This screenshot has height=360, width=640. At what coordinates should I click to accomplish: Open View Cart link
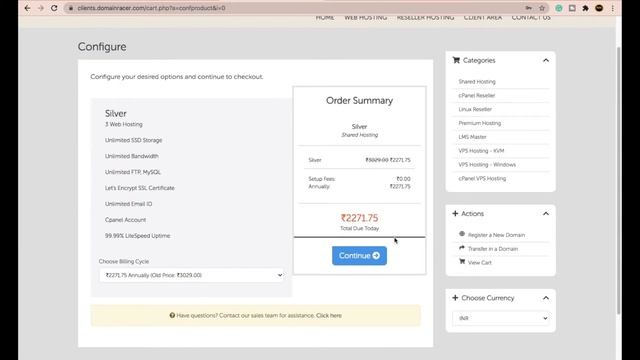pos(480,263)
